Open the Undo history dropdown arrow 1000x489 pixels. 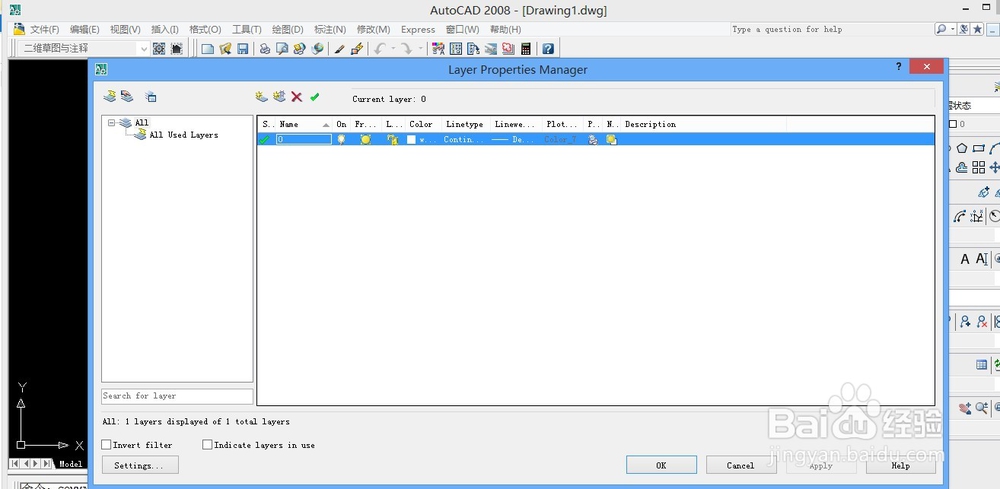pos(393,48)
